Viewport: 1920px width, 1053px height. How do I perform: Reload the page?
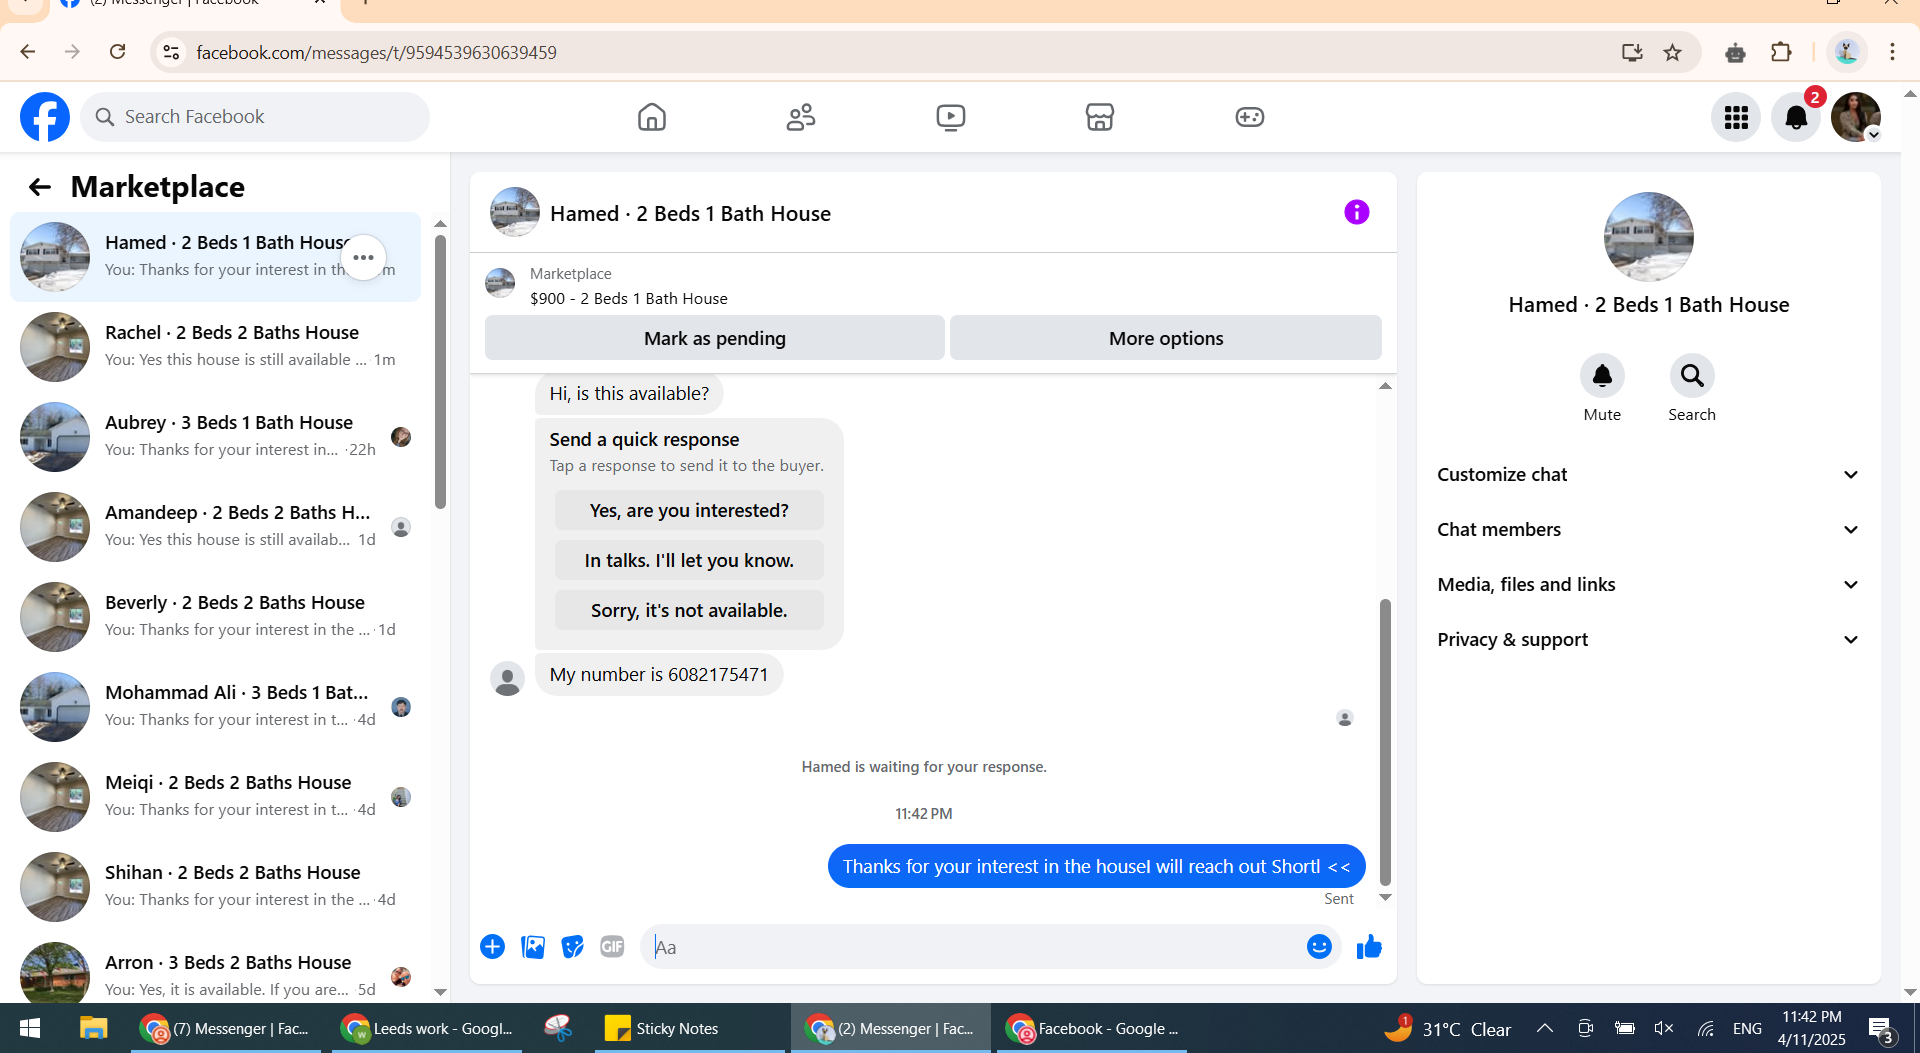(117, 52)
